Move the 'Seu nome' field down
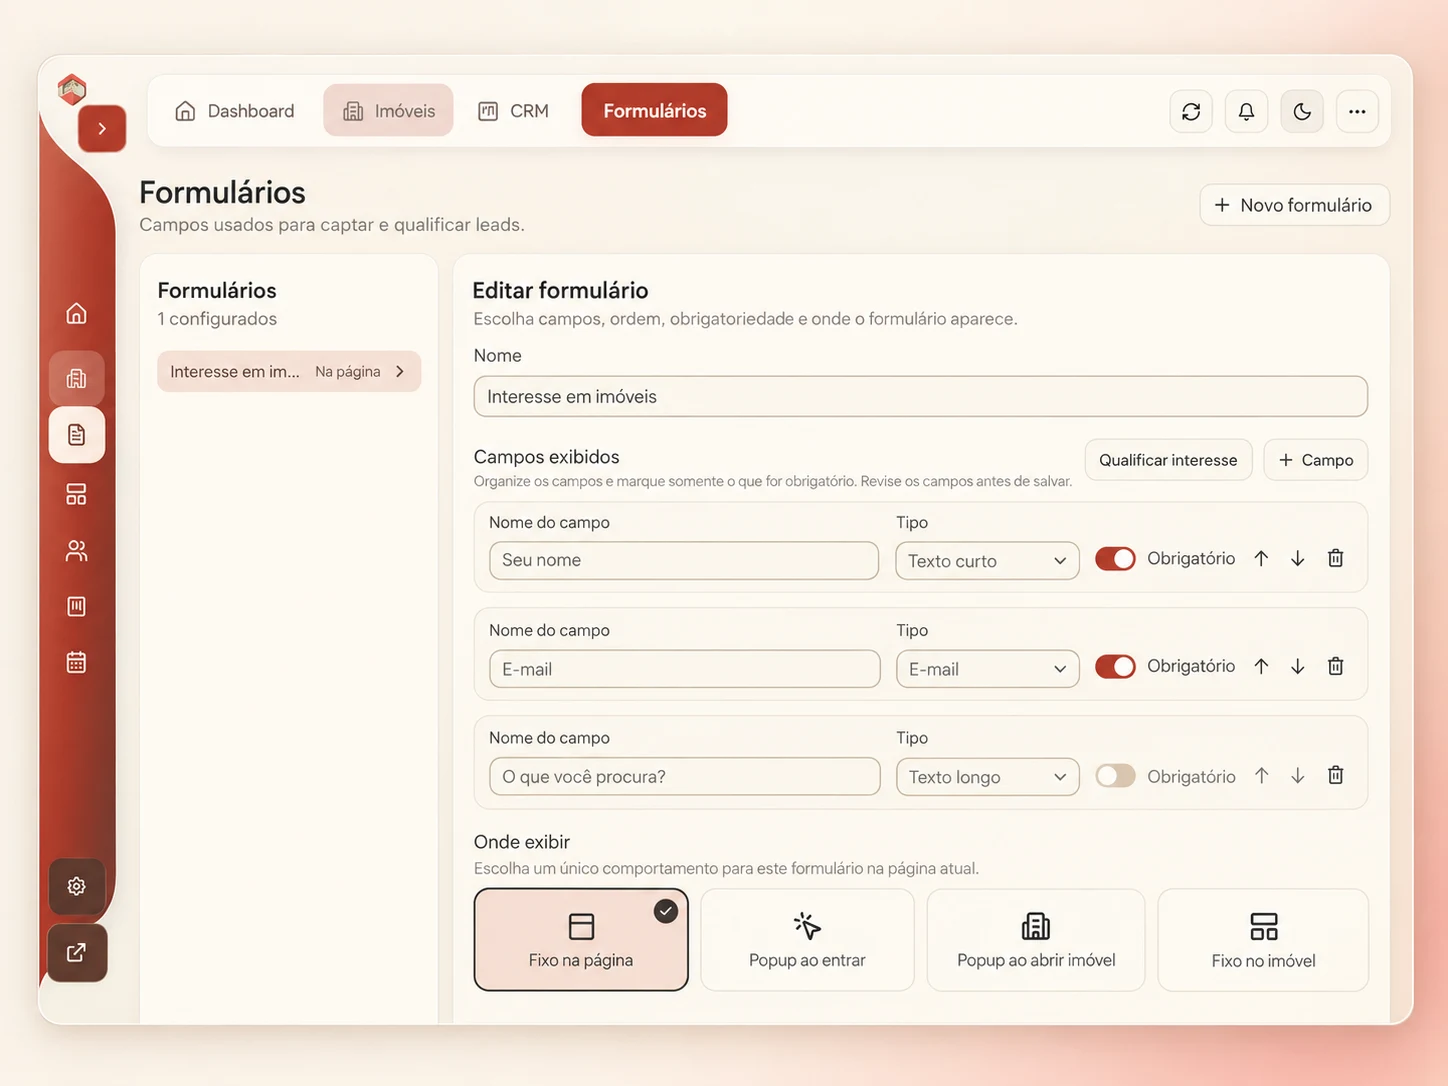 point(1297,558)
